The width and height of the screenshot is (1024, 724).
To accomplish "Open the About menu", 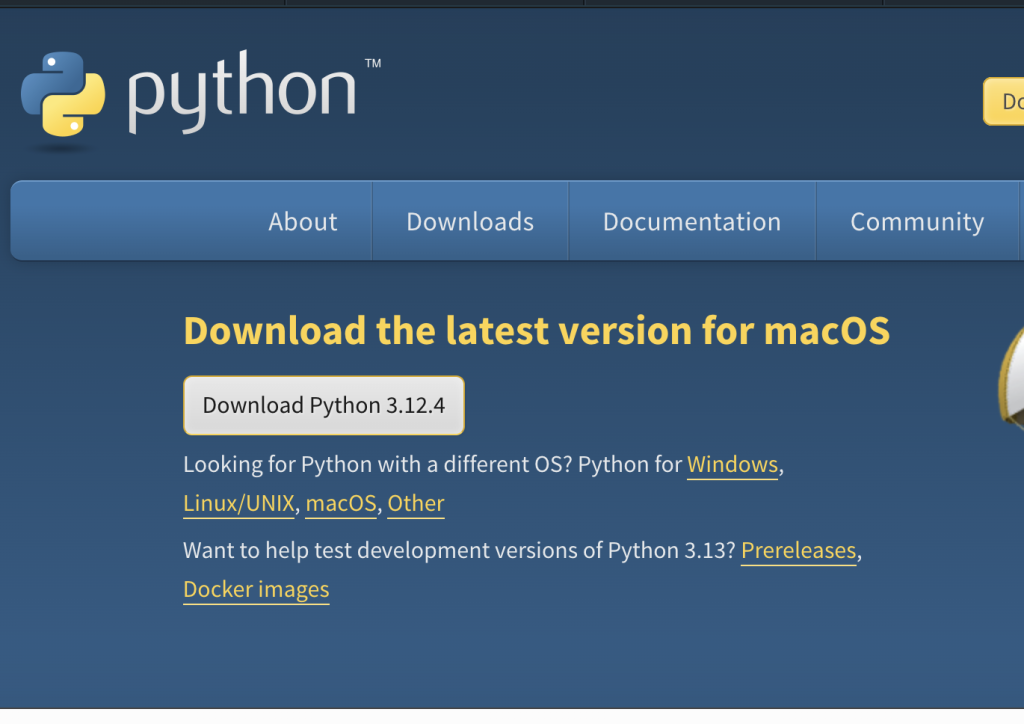I will 302,221.
